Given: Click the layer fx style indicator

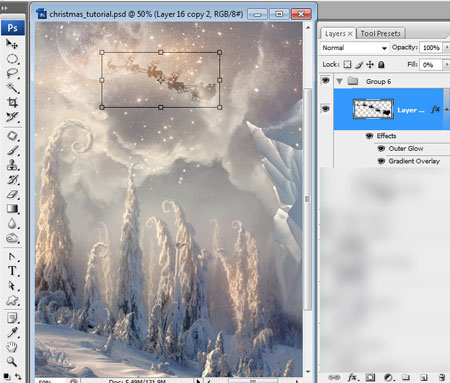Looking at the screenshot, I should click(x=435, y=109).
